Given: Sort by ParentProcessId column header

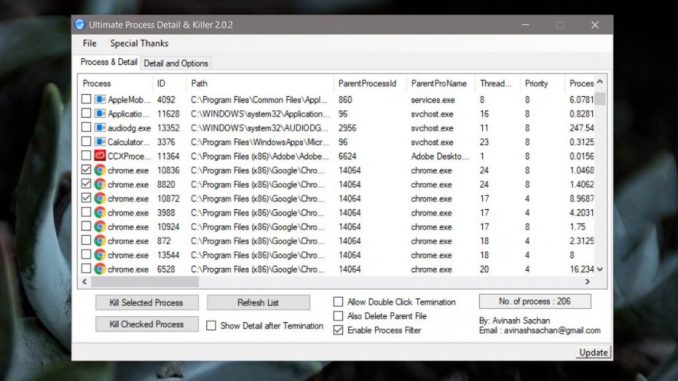Looking at the screenshot, I should (370, 83).
